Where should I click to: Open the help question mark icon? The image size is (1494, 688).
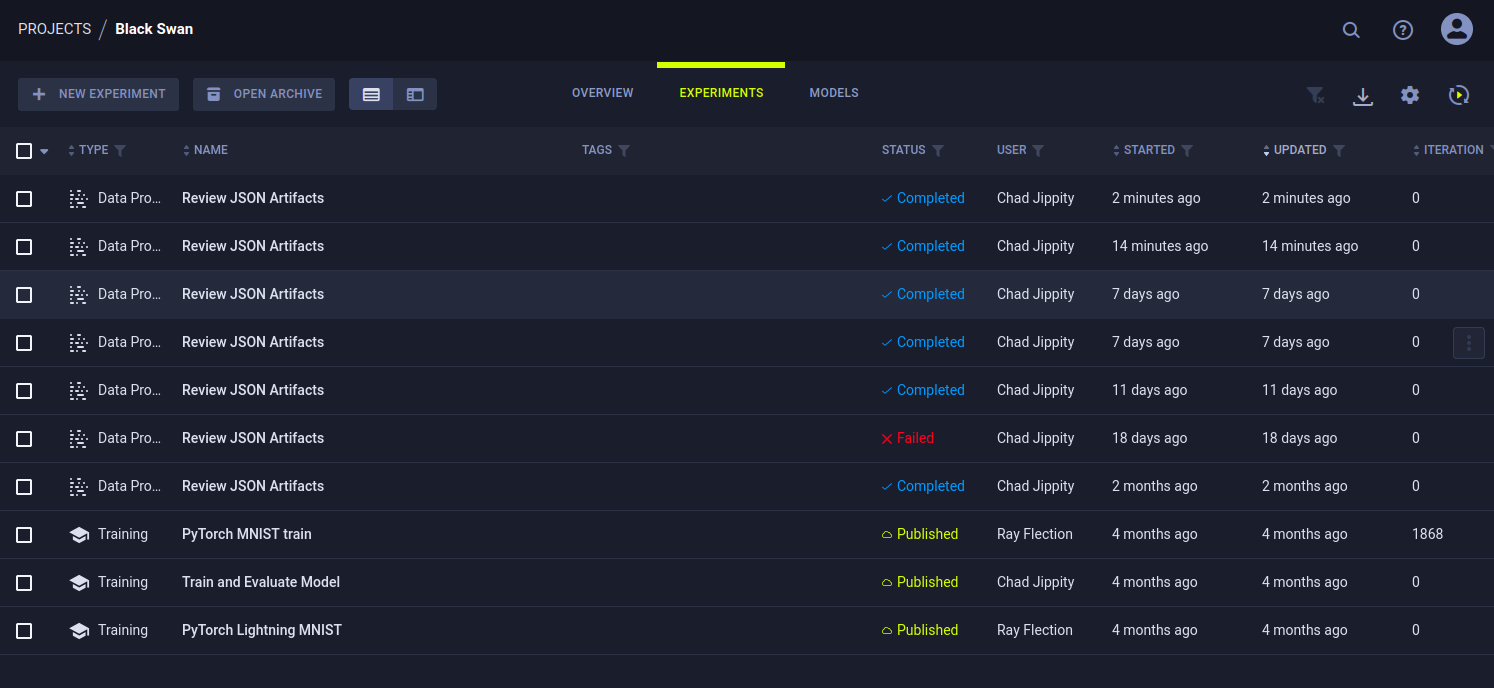(1403, 30)
